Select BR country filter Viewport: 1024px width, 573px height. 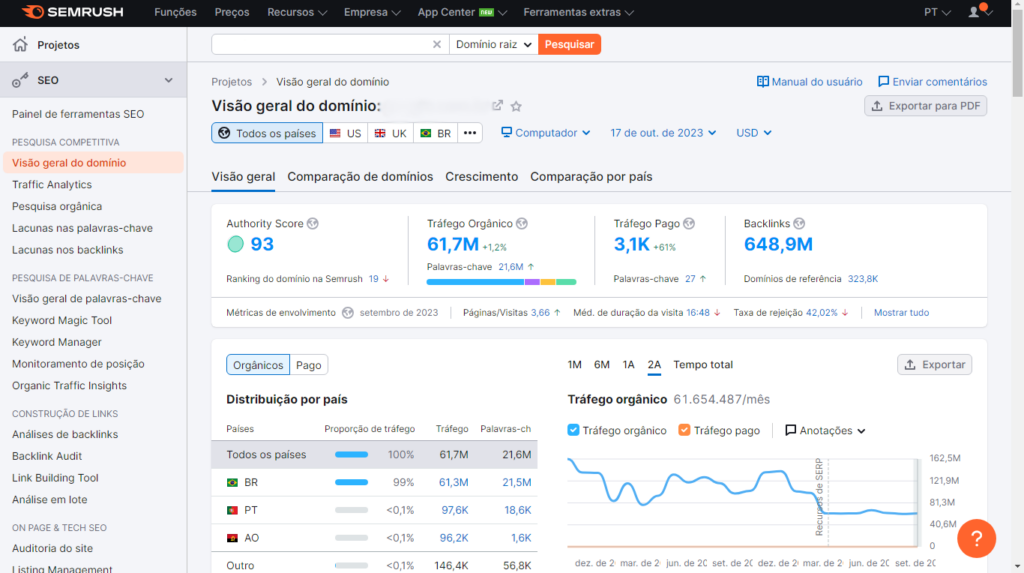click(435, 133)
